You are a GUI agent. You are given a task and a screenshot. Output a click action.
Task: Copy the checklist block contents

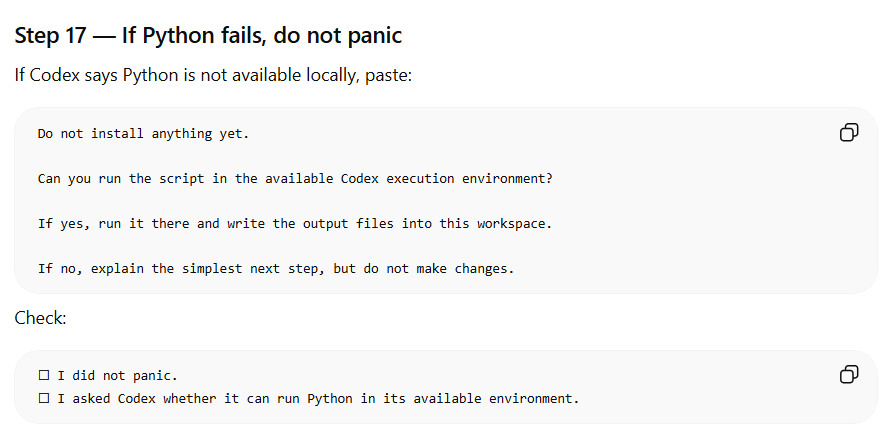click(849, 374)
